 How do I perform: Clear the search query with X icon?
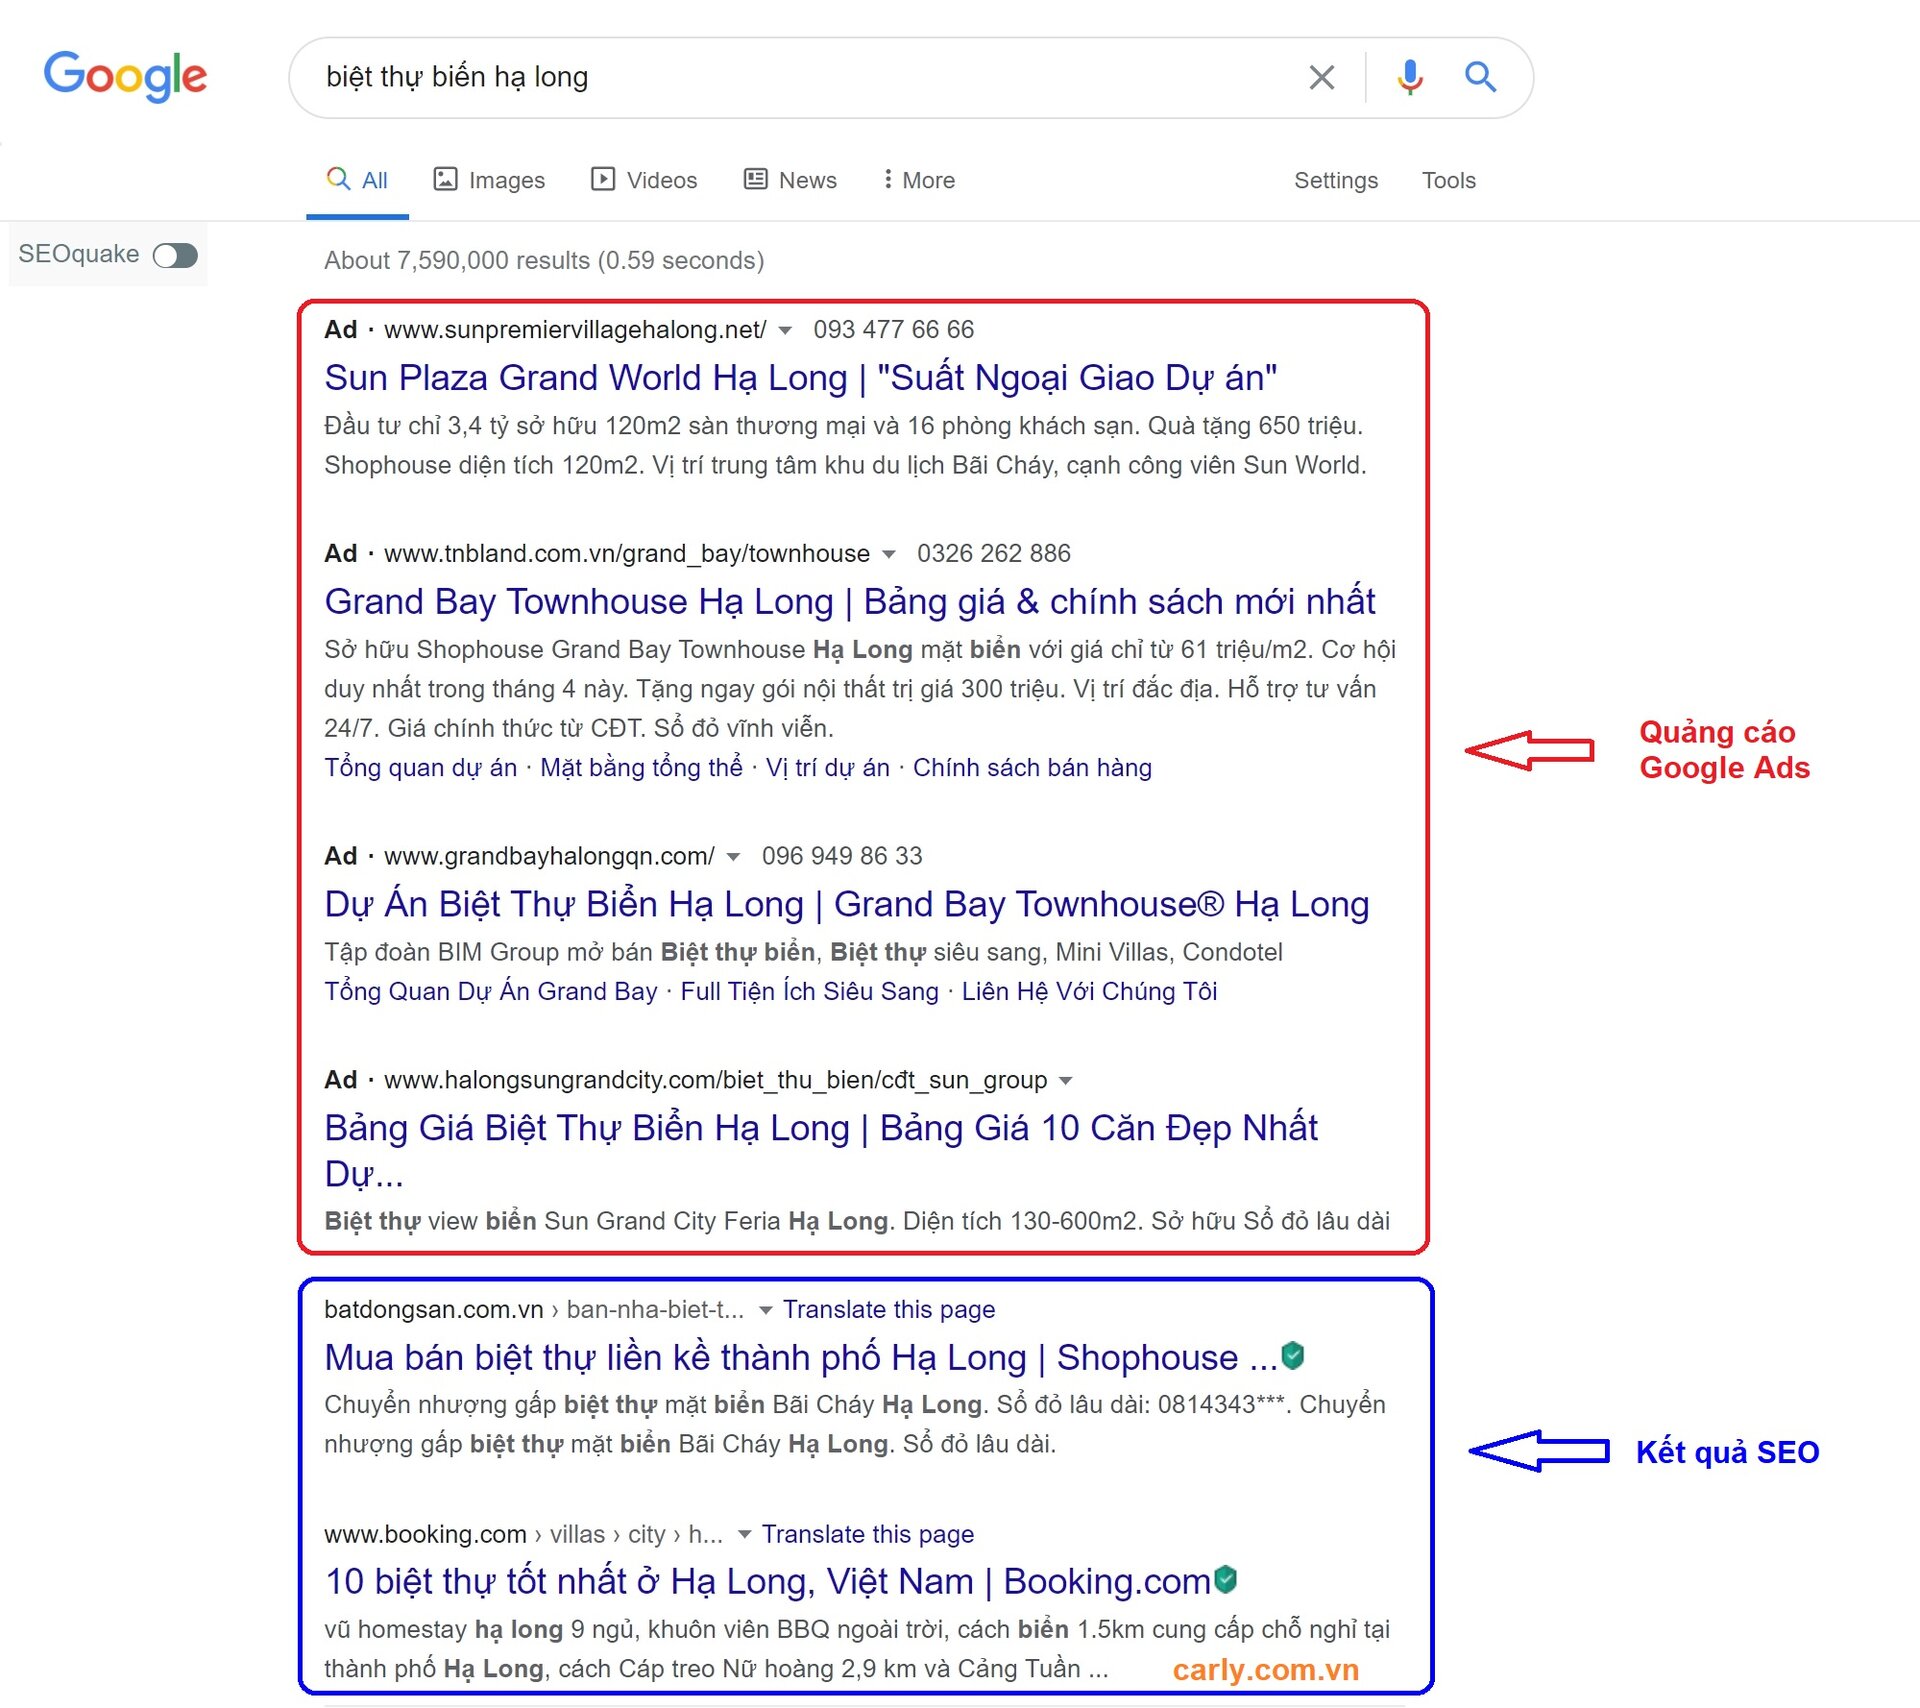tap(1321, 77)
